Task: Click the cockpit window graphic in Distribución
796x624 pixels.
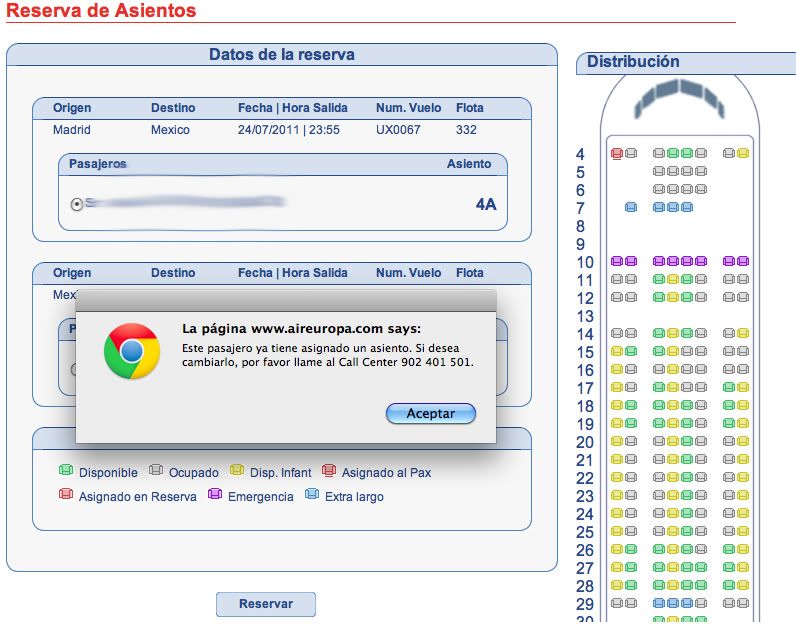Action: pyautogui.click(x=679, y=97)
